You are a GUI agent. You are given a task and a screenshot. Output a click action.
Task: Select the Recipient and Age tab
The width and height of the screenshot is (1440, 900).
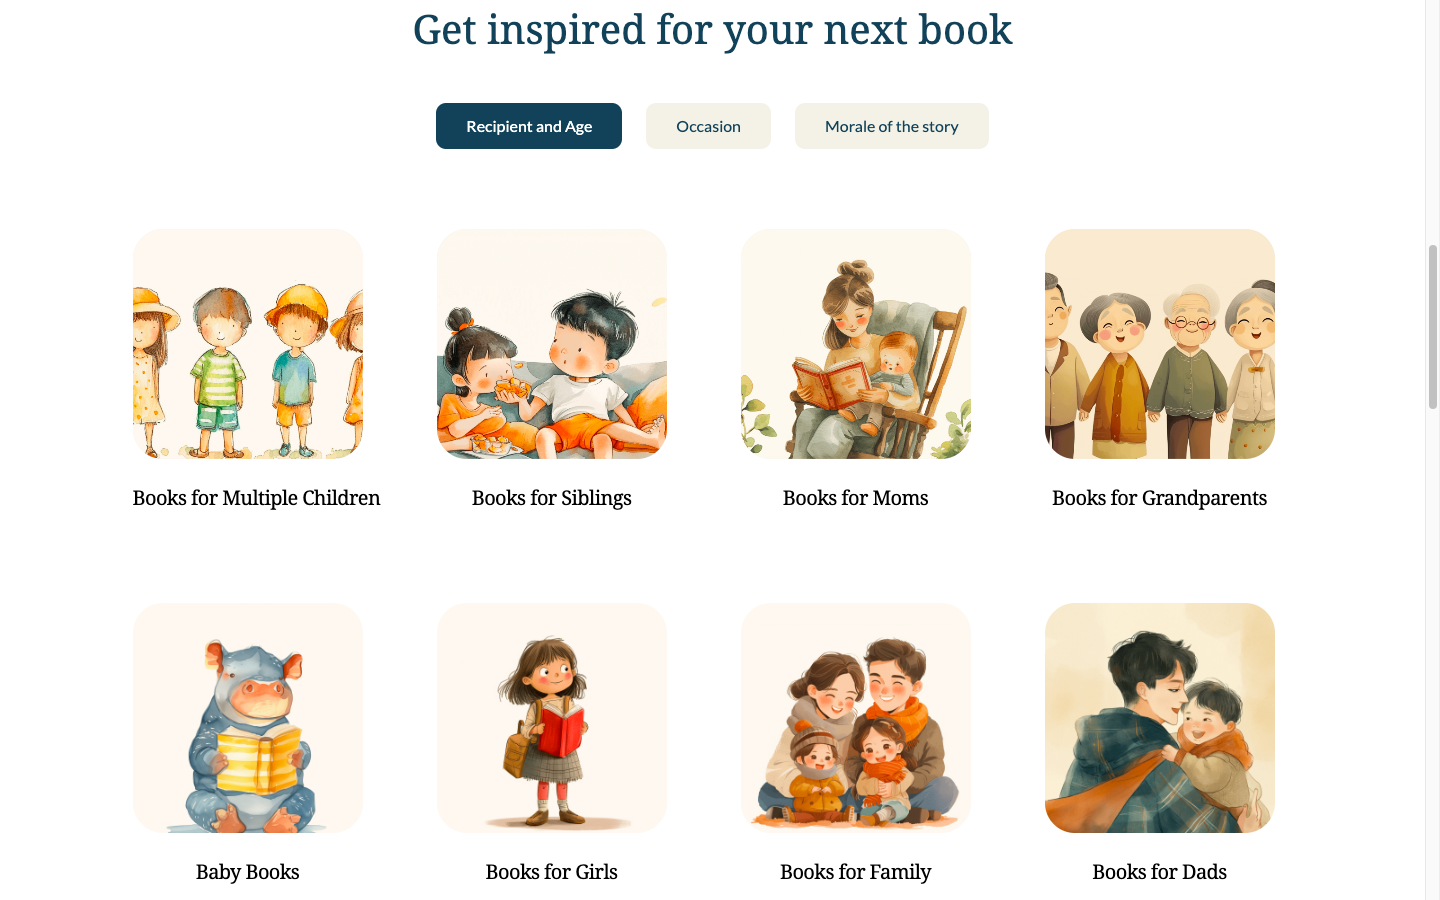point(529,126)
